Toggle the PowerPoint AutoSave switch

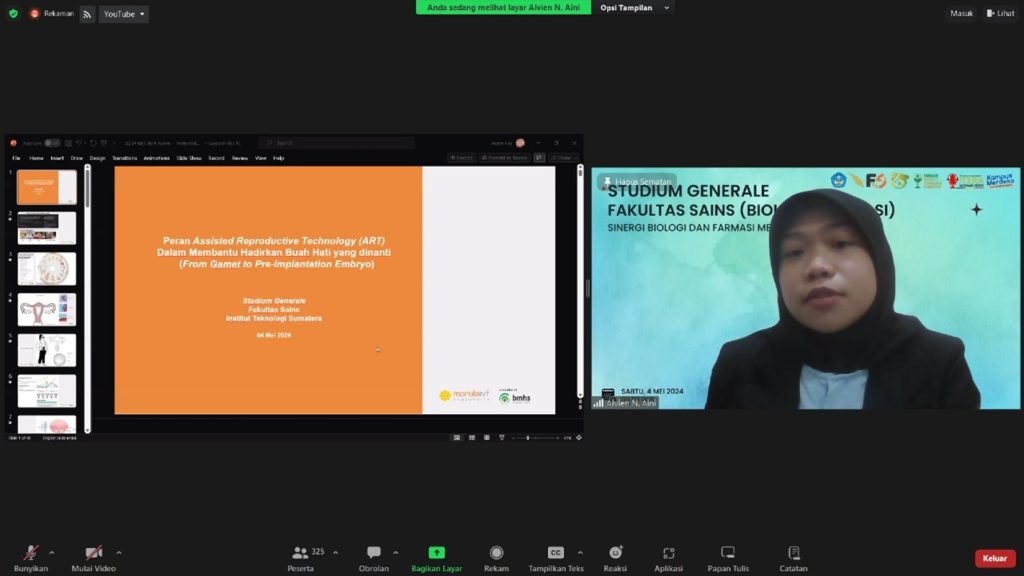[52, 143]
